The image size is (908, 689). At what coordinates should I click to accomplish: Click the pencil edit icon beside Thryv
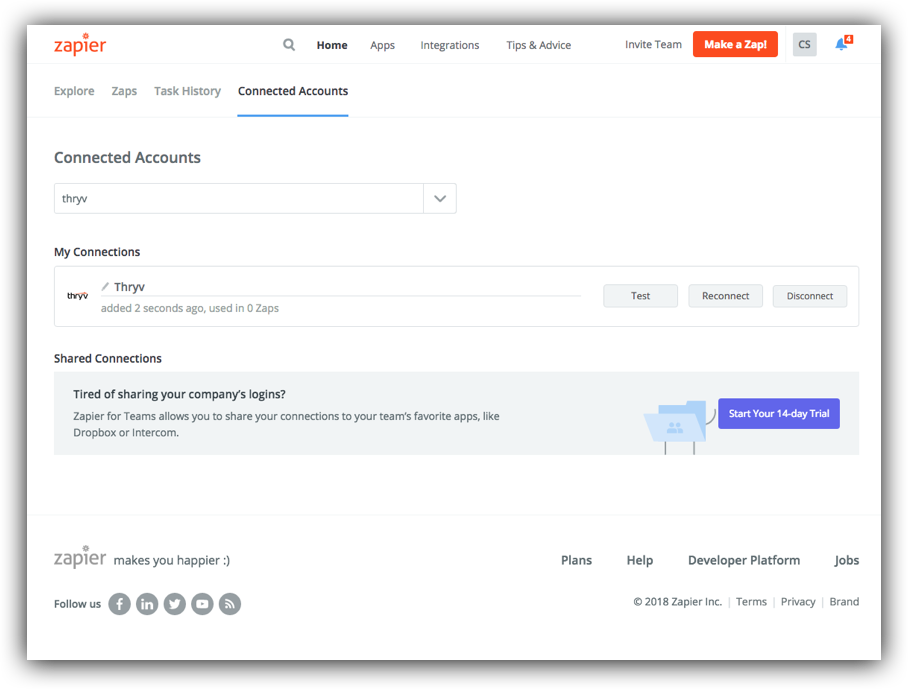tap(105, 287)
